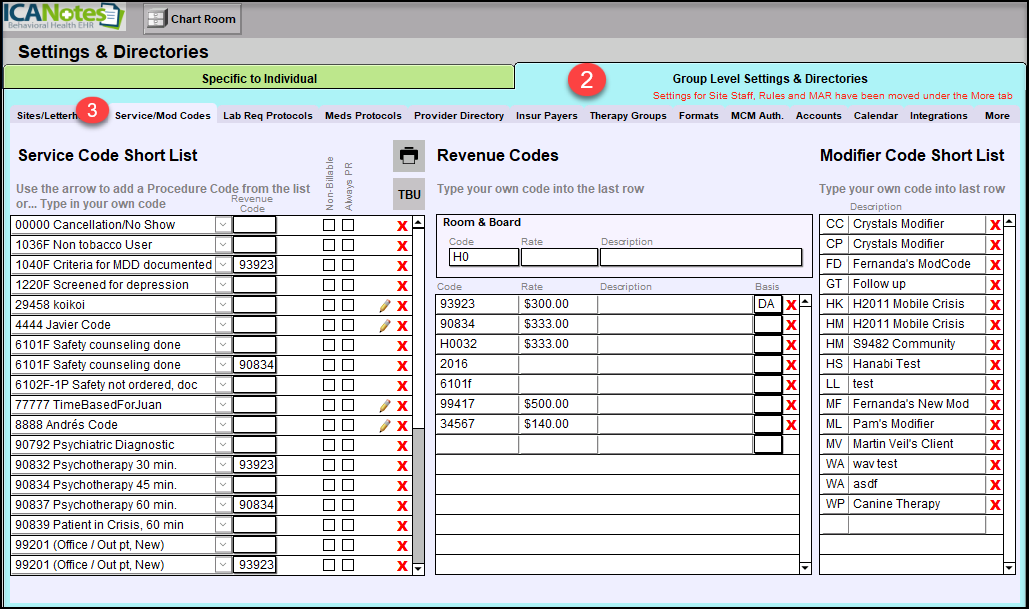Toggle Always PR for 90792 Psychiatric Diagnostic
This screenshot has height=609, width=1029.
[348, 445]
